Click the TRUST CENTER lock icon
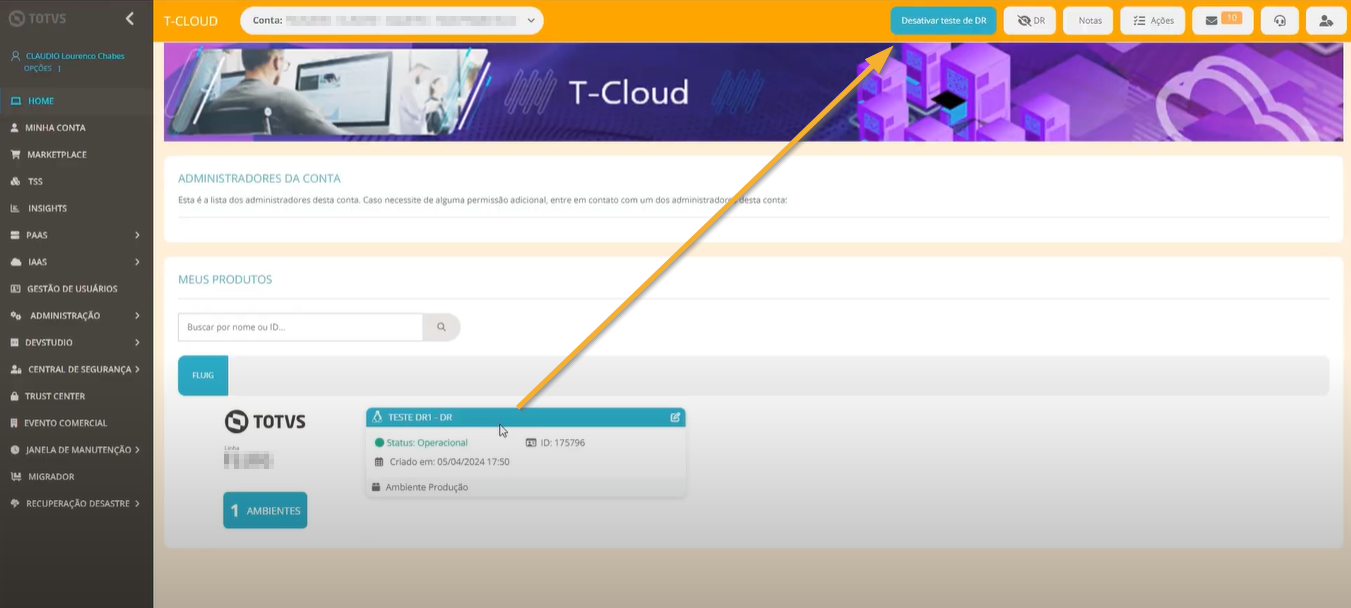1351x608 pixels. pos(15,396)
